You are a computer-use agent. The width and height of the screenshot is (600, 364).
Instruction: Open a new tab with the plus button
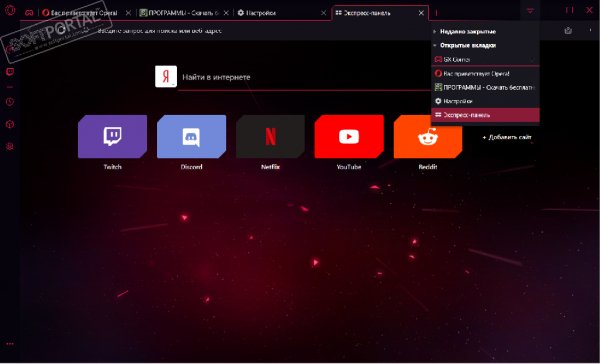click(436, 13)
